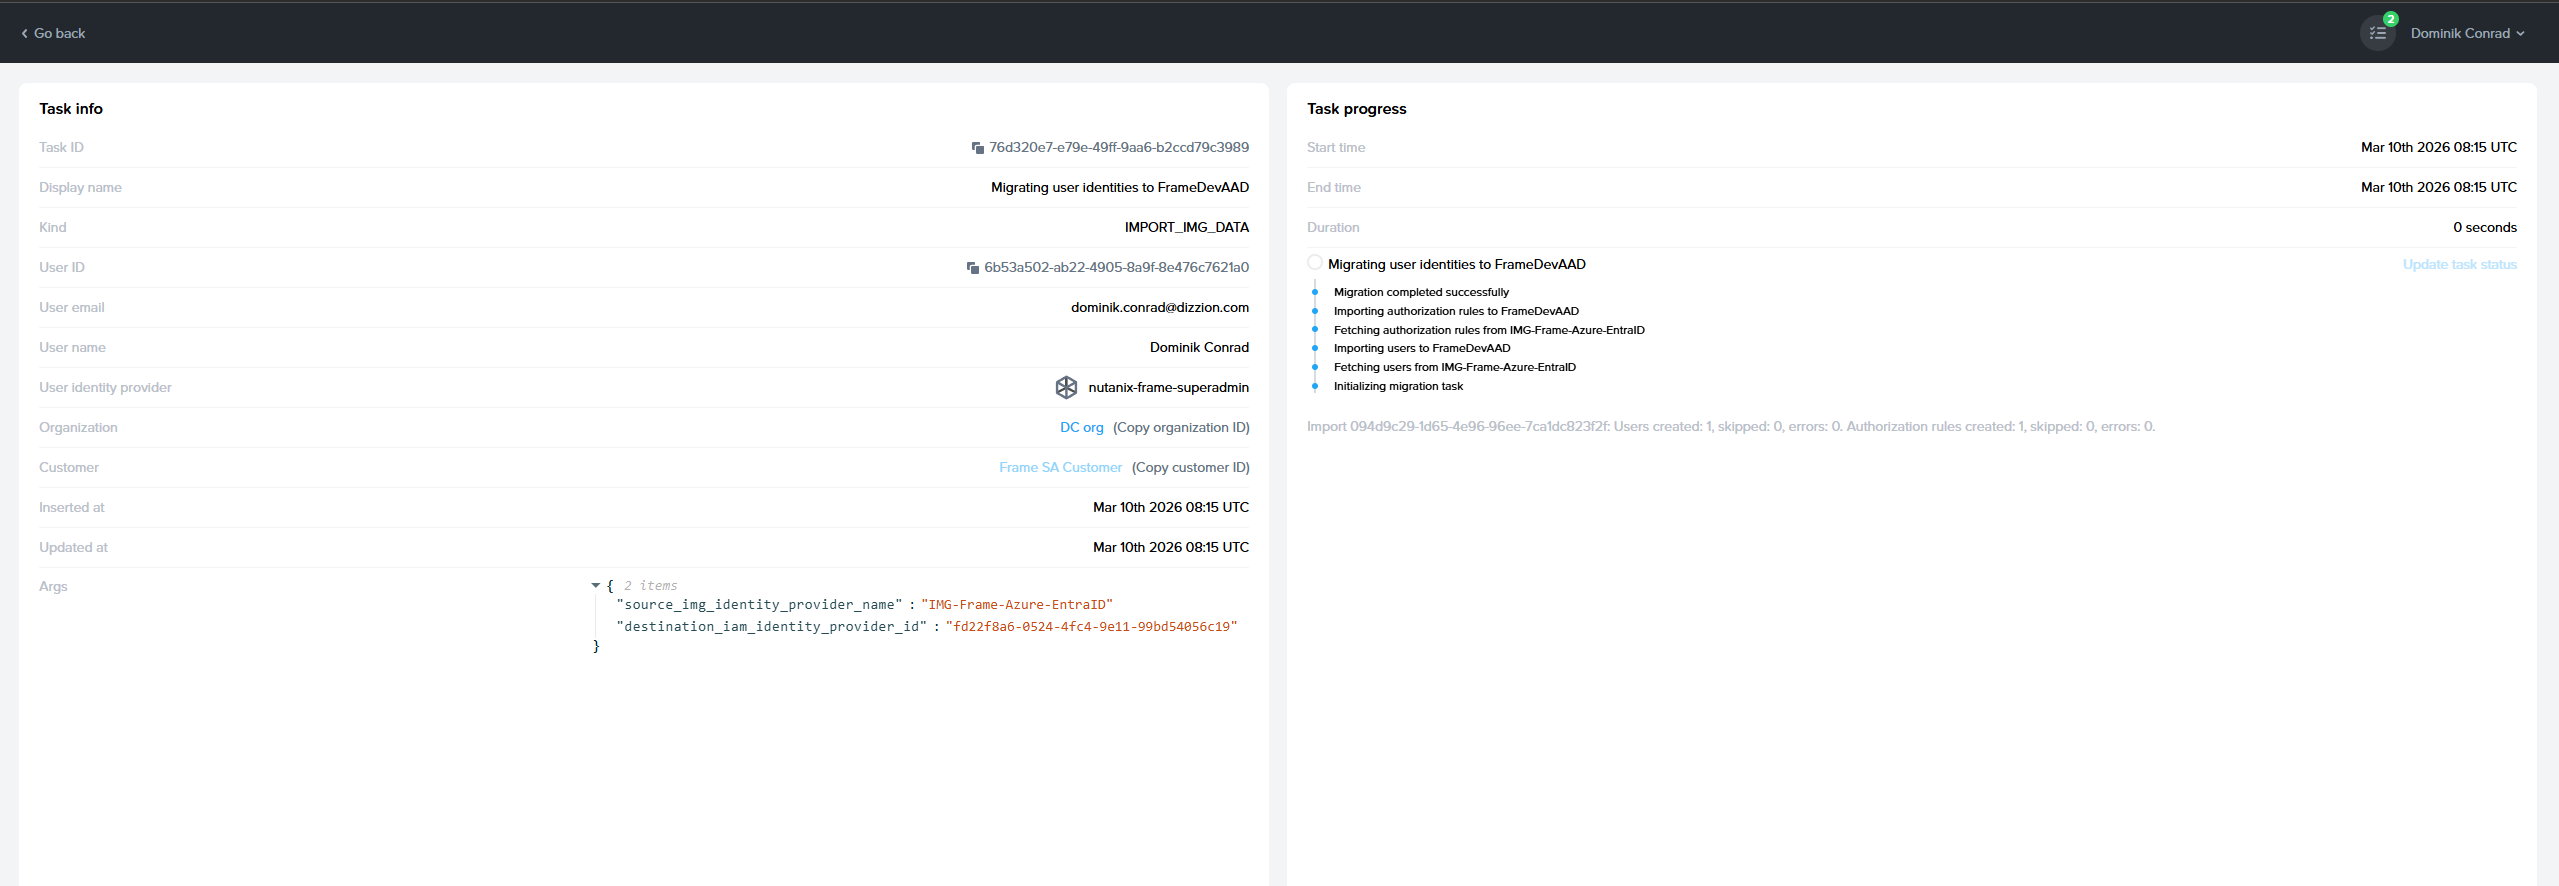Click the opening brace of Args JSON
Viewport: 2559px width, 886px height.
tap(610, 586)
